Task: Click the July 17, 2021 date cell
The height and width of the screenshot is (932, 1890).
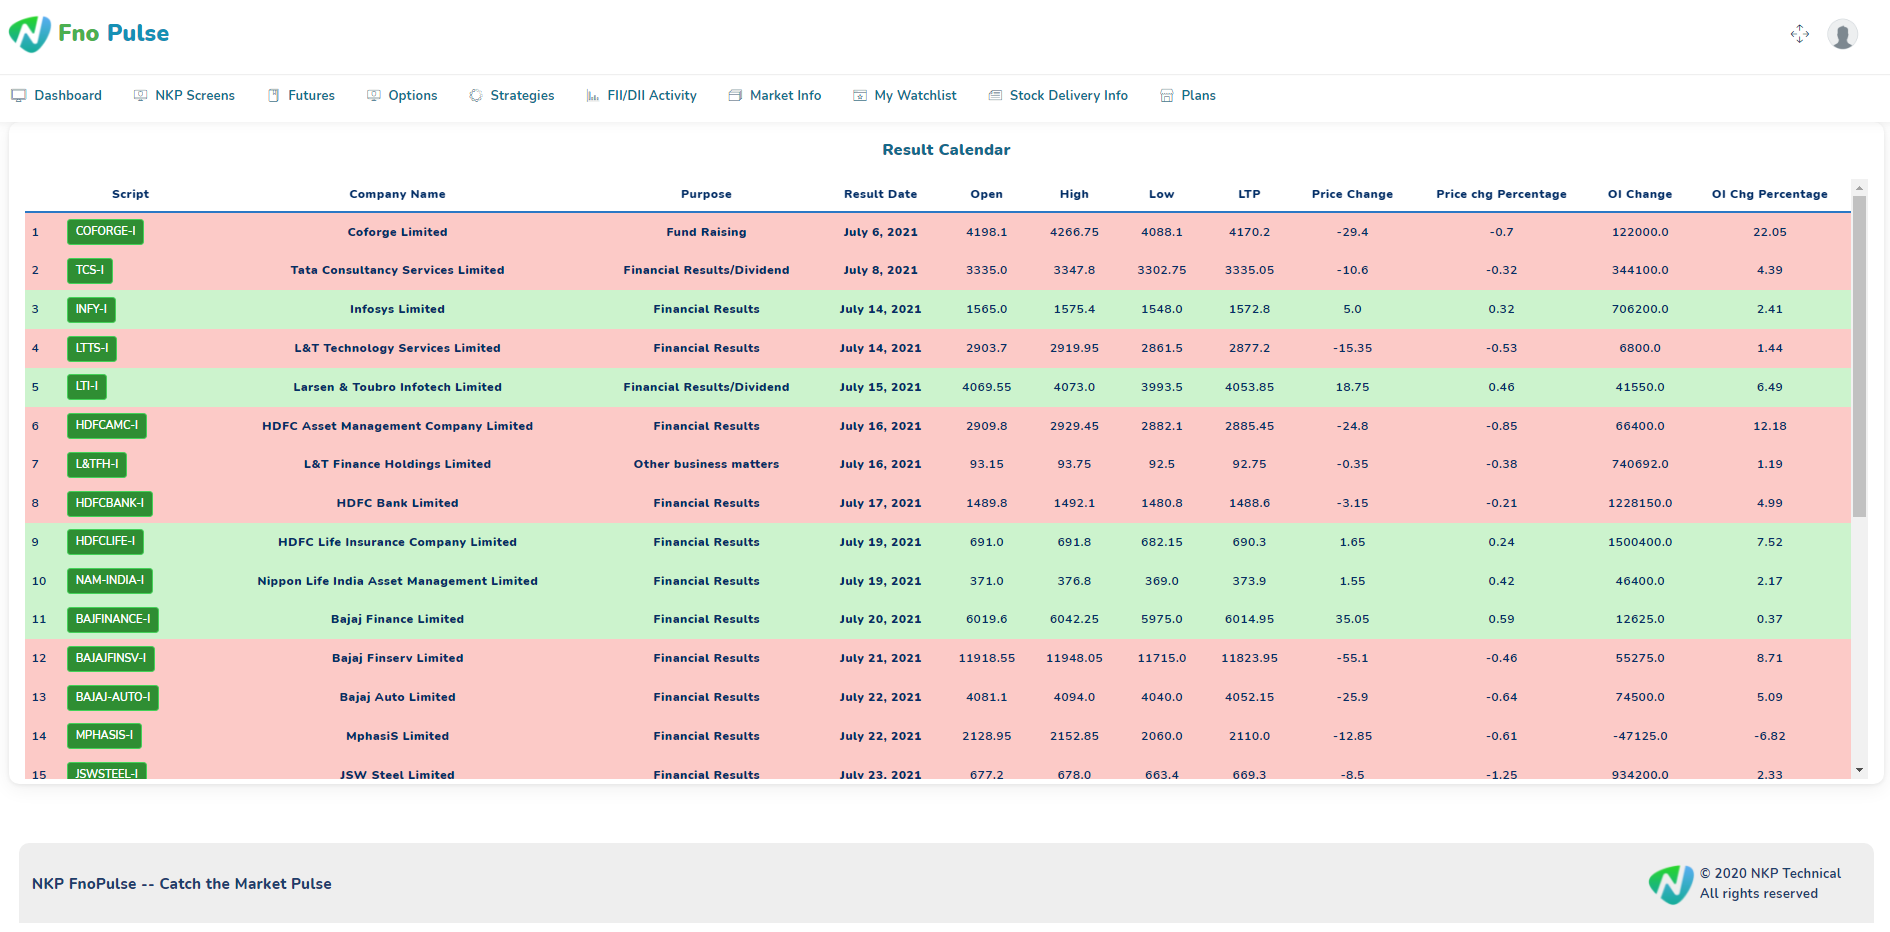Action: (x=880, y=504)
